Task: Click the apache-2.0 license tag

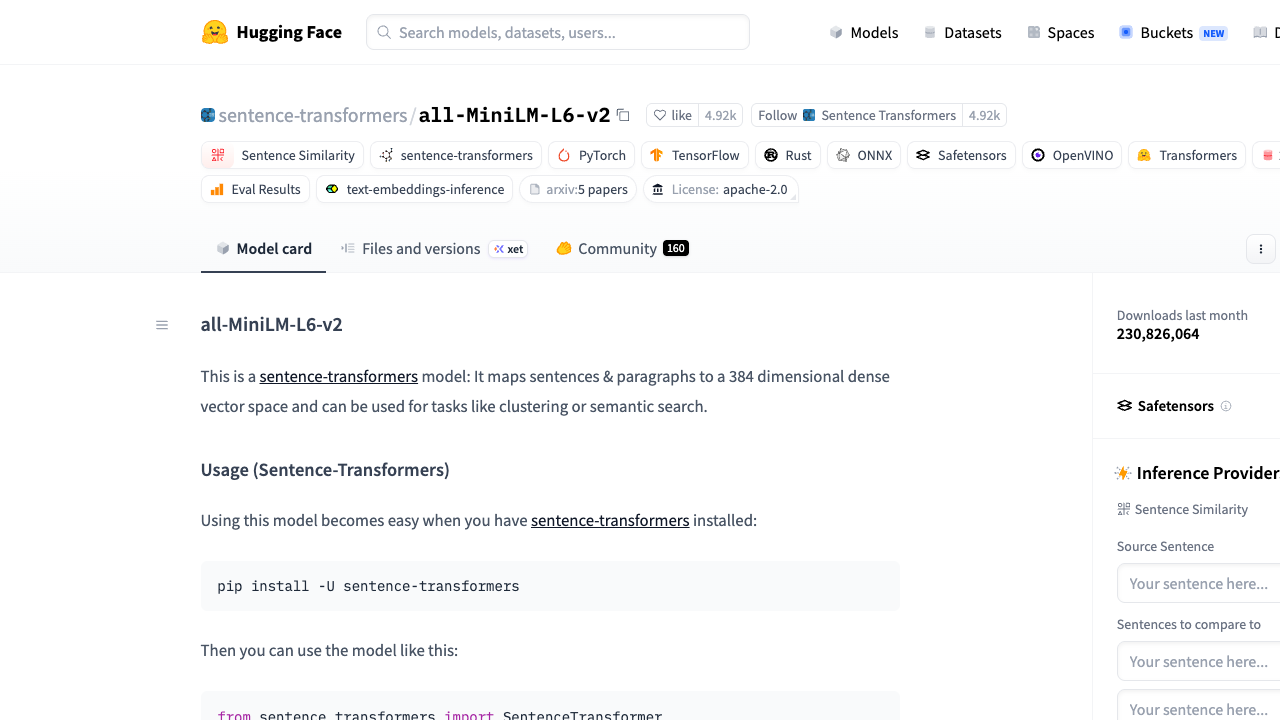Action: point(720,189)
